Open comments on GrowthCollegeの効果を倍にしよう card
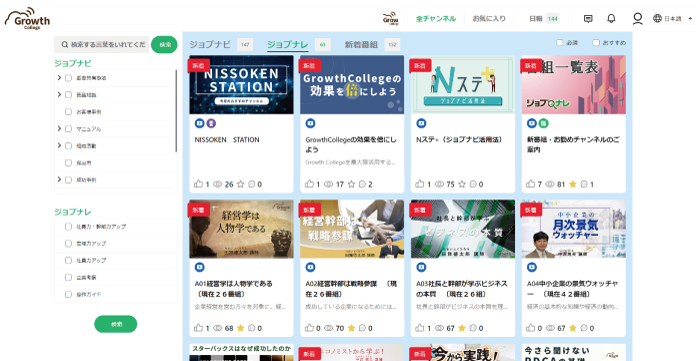This screenshot has width=700, height=361. pyautogui.click(x=362, y=184)
